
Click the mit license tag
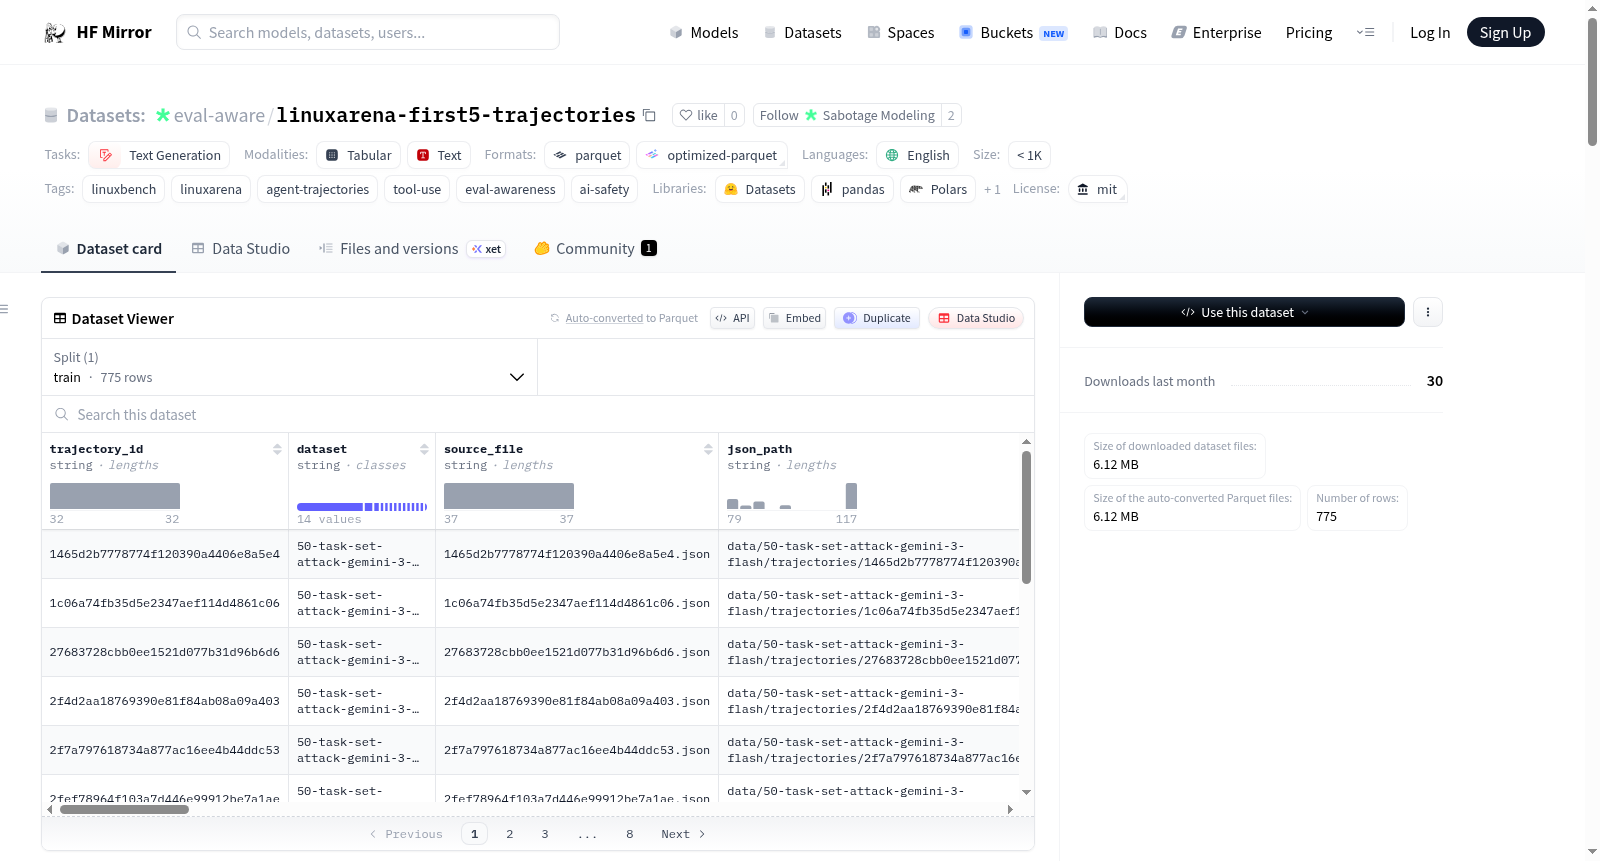[1097, 189]
